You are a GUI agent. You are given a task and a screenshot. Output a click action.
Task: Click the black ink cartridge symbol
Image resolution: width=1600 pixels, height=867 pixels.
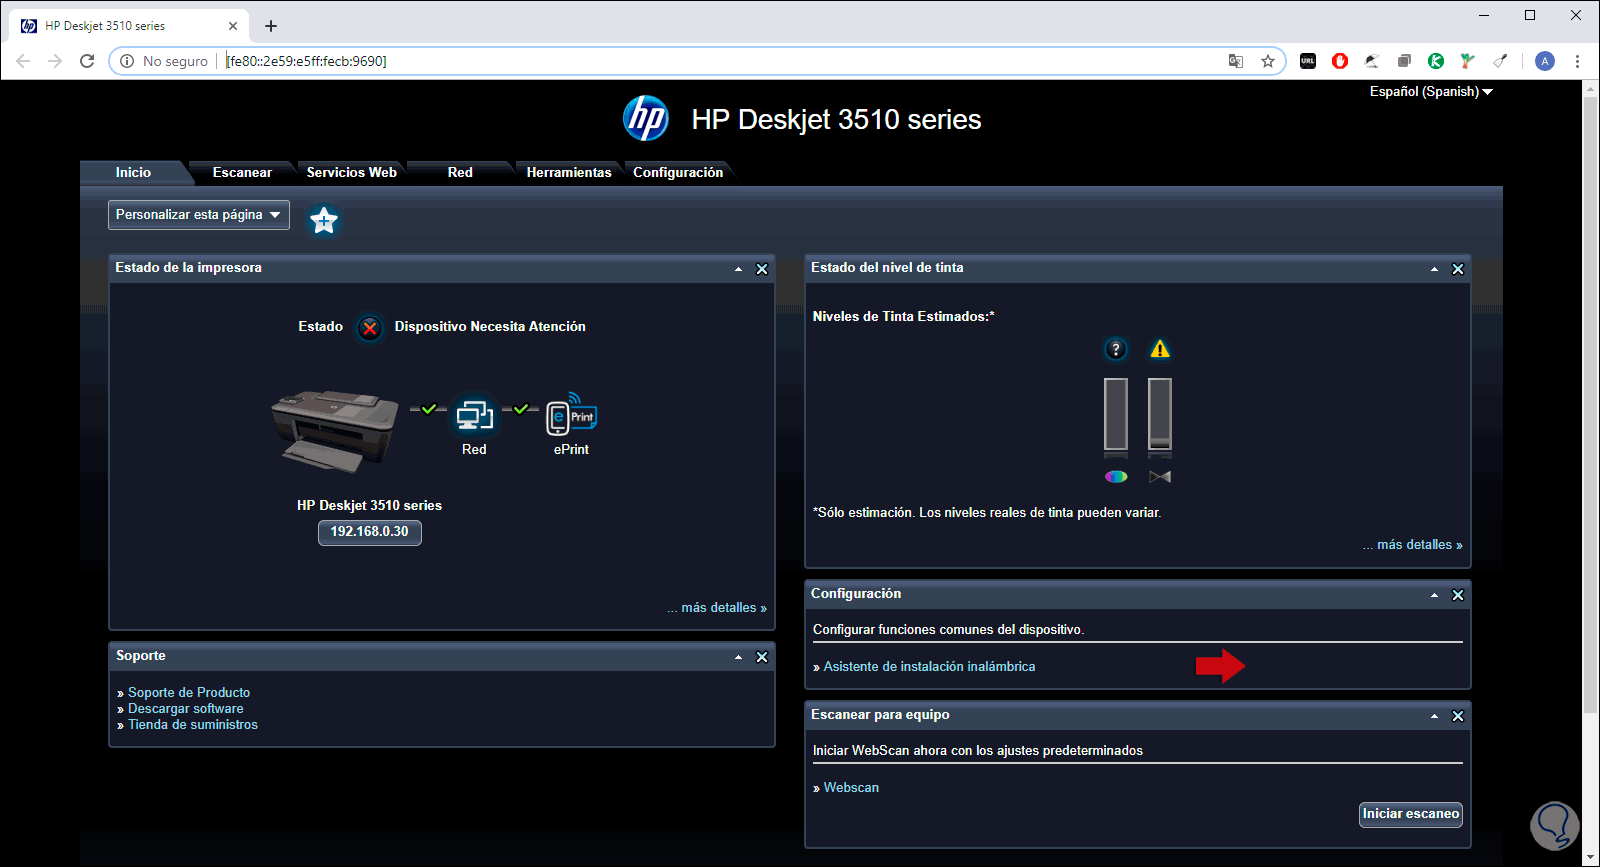pyautogui.click(x=1160, y=477)
